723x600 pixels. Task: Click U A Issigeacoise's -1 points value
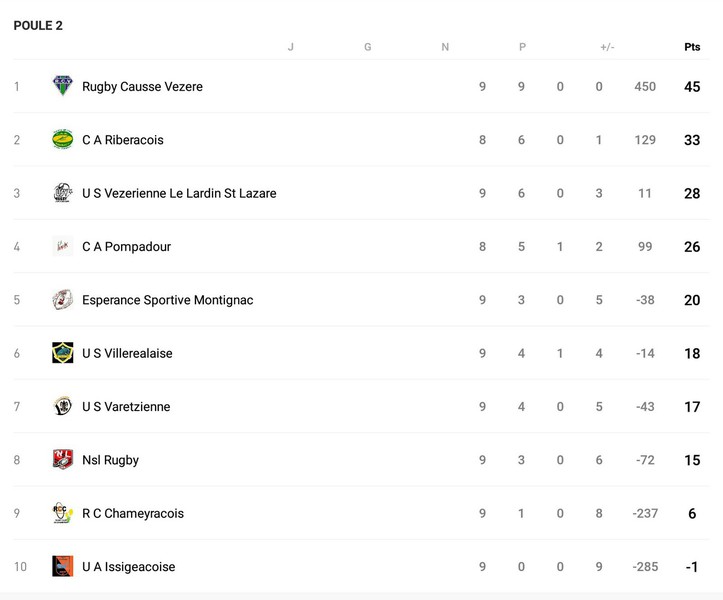[692, 567]
